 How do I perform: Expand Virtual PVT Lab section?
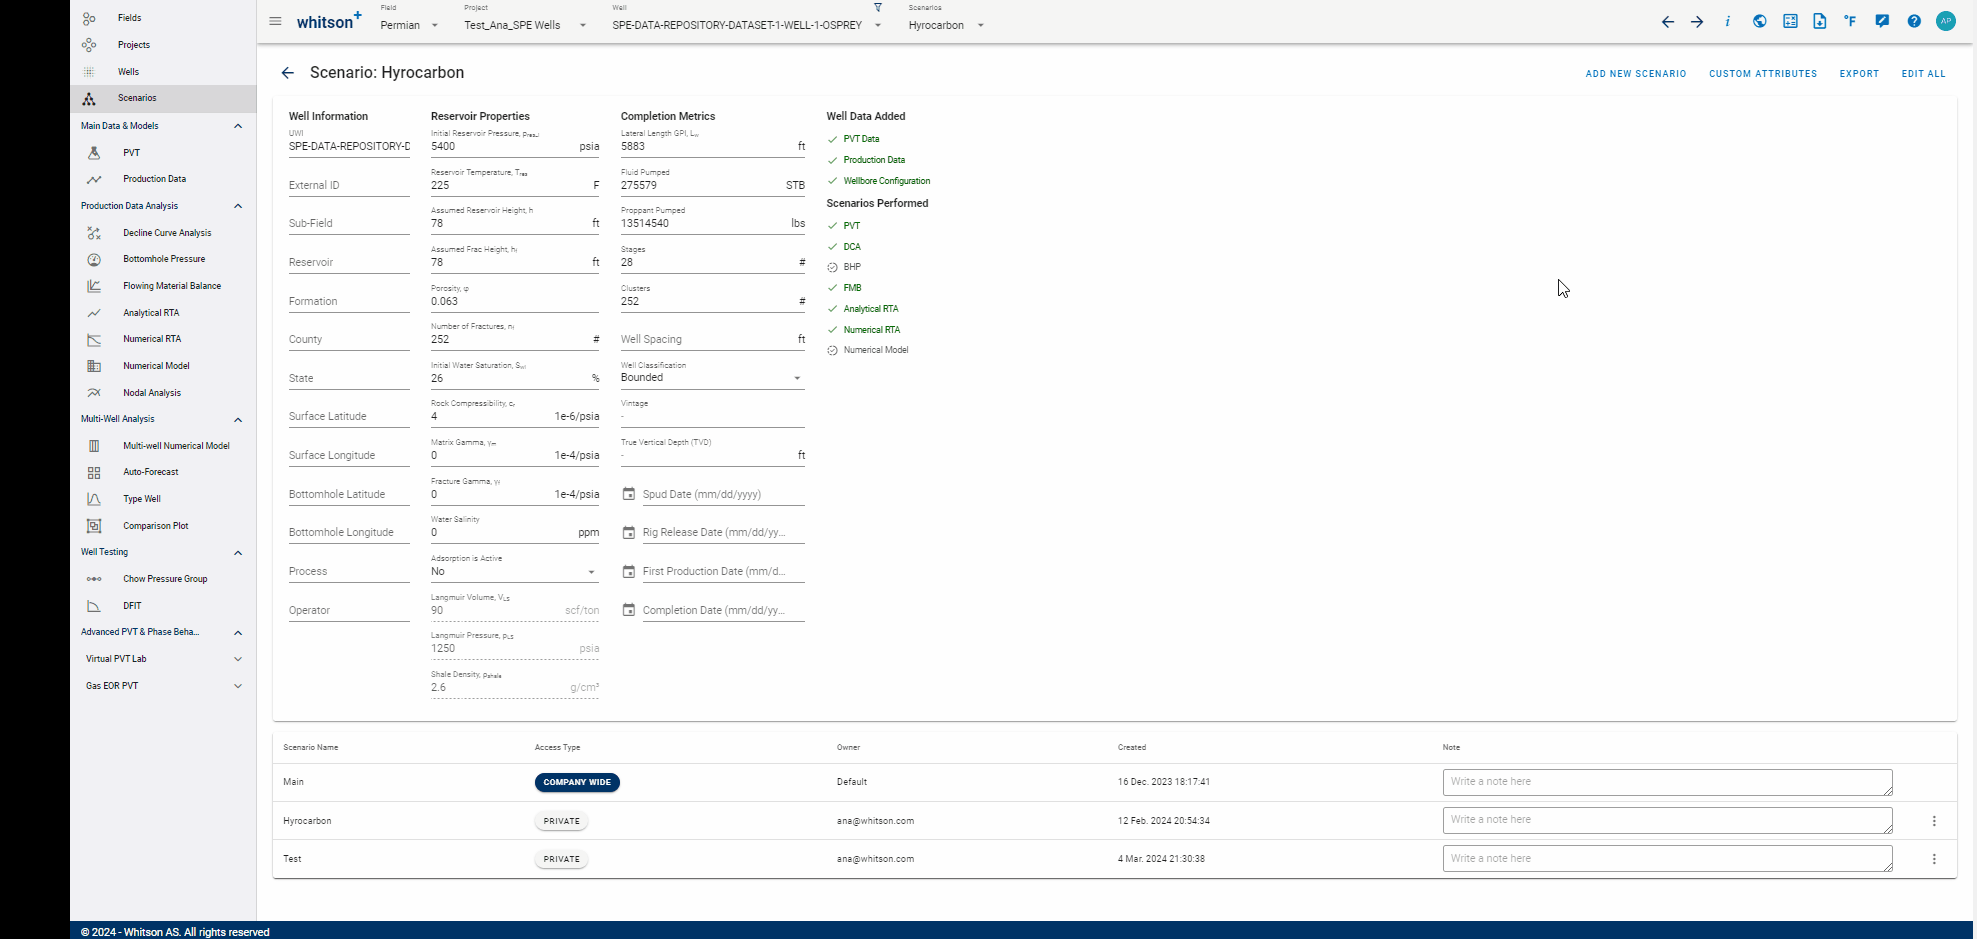click(x=238, y=659)
